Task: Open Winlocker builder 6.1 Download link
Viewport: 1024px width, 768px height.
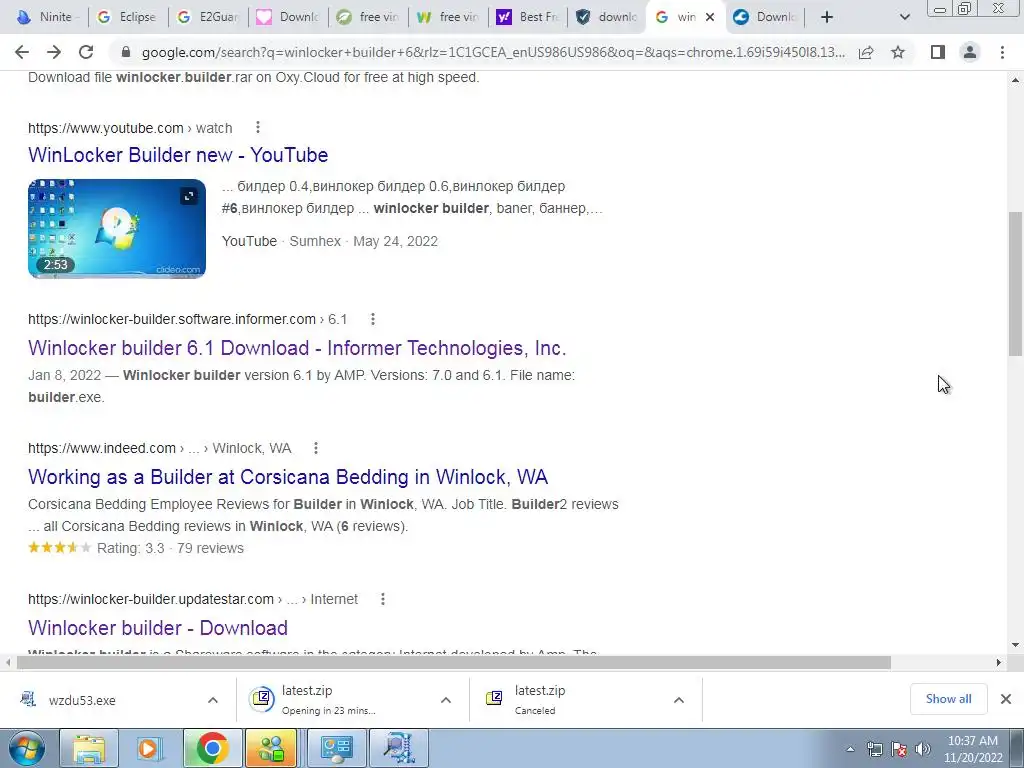Action: tap(297, 348)
